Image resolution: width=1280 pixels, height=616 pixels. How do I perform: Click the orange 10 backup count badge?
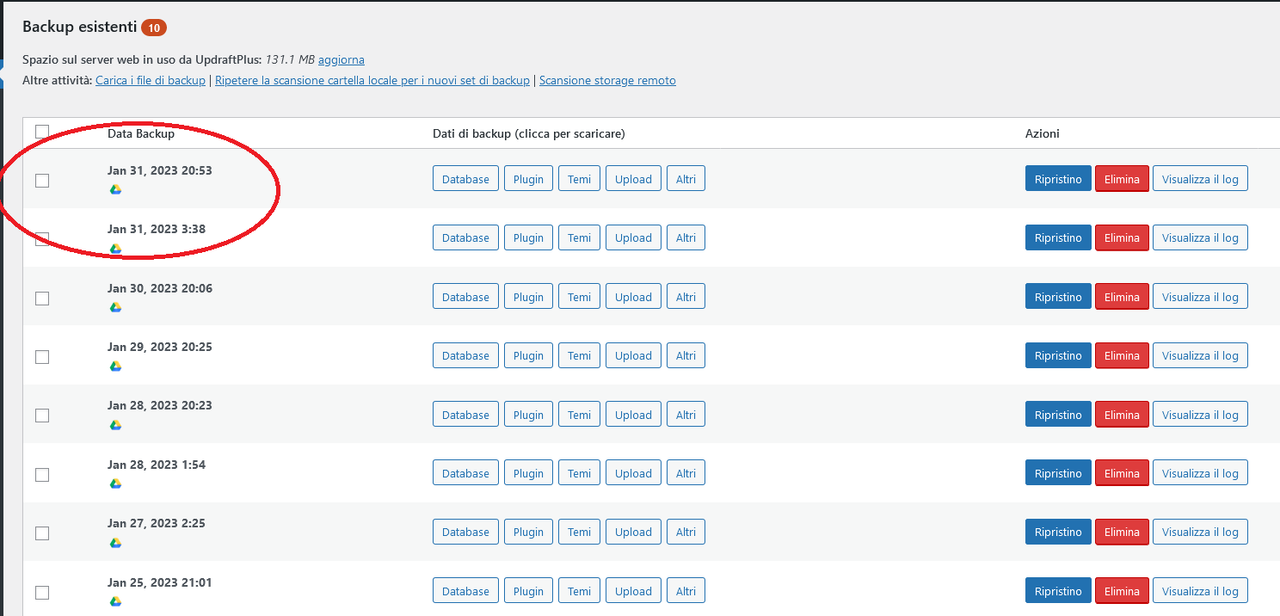154,27
